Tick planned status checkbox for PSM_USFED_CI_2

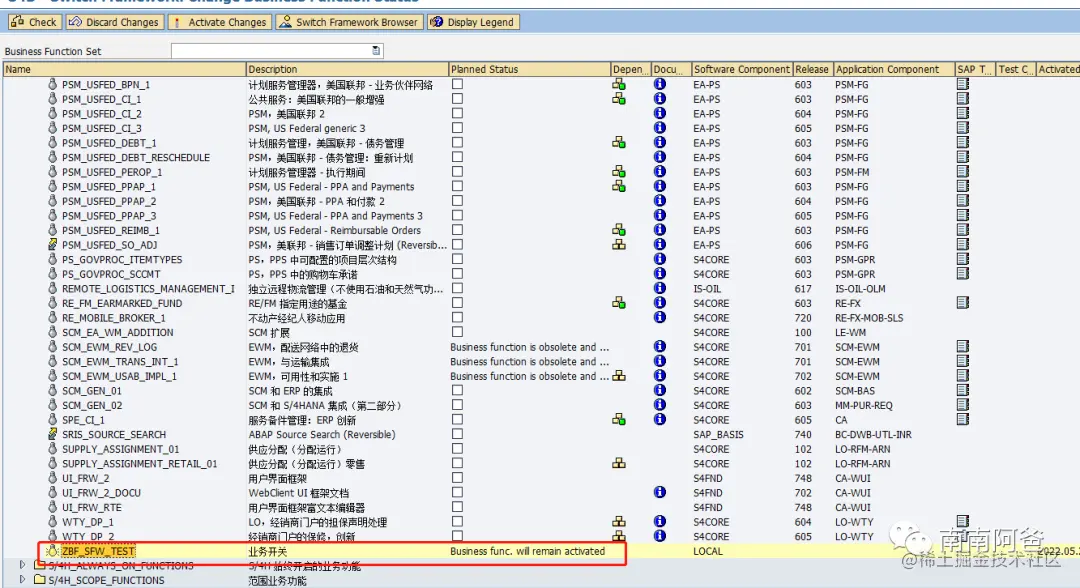(x=457, y=113)
